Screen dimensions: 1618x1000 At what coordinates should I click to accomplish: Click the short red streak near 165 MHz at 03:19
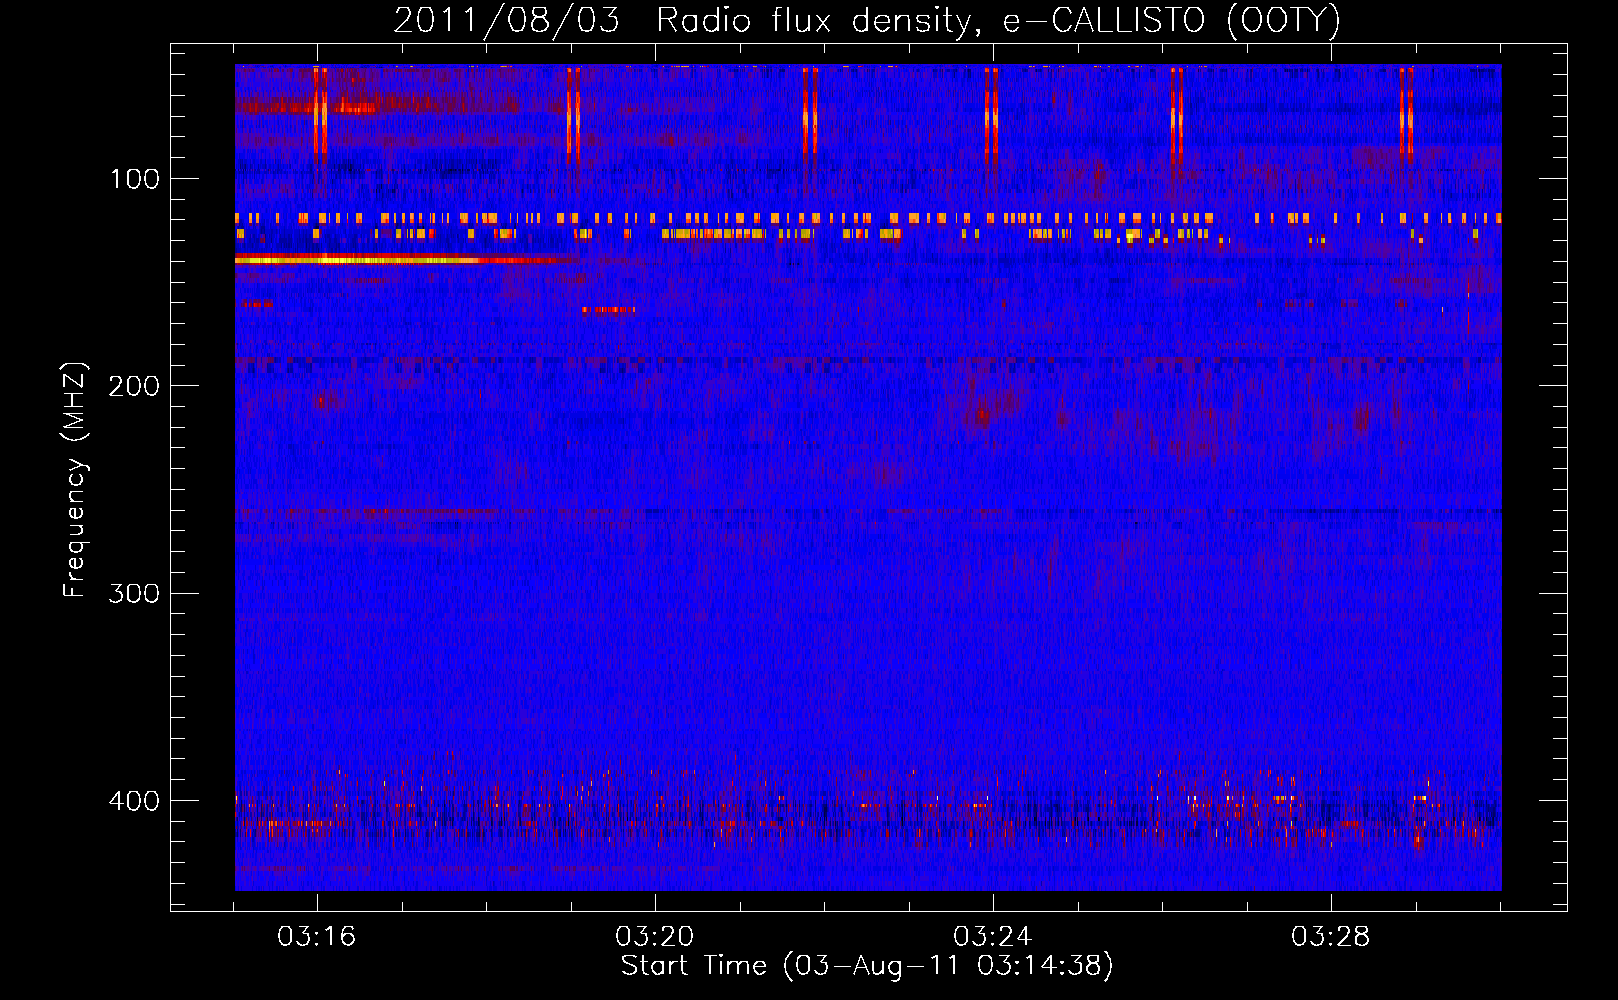[x=609, y=310]
